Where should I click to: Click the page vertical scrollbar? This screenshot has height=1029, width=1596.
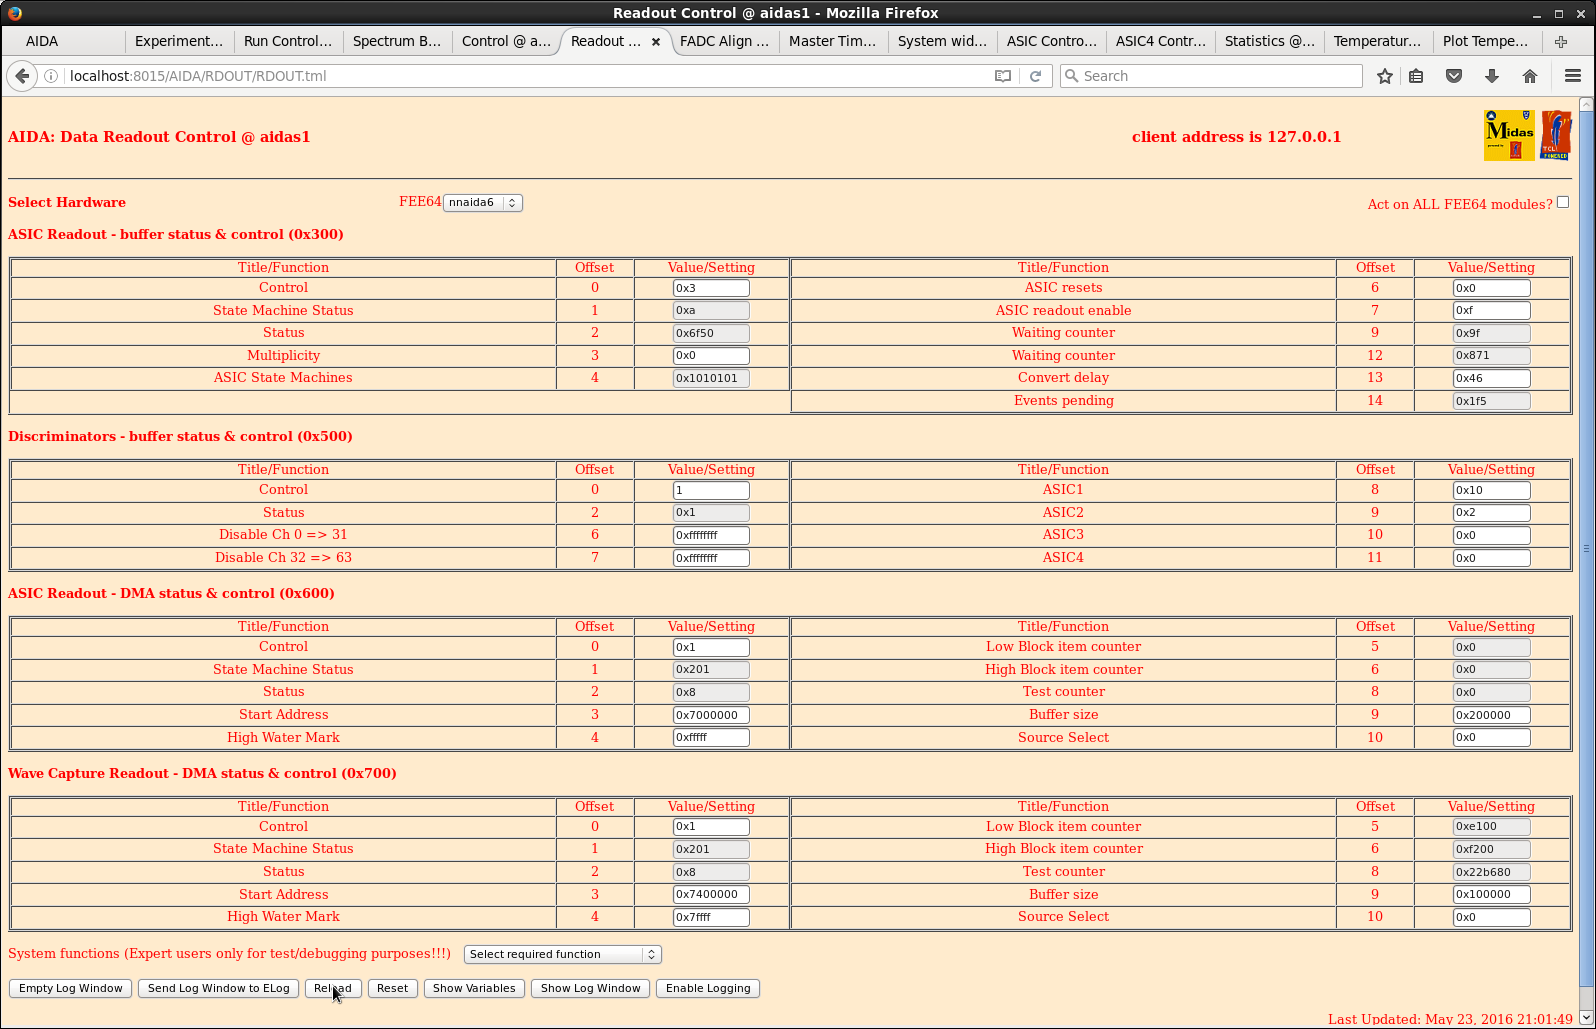click(1586, 548)
